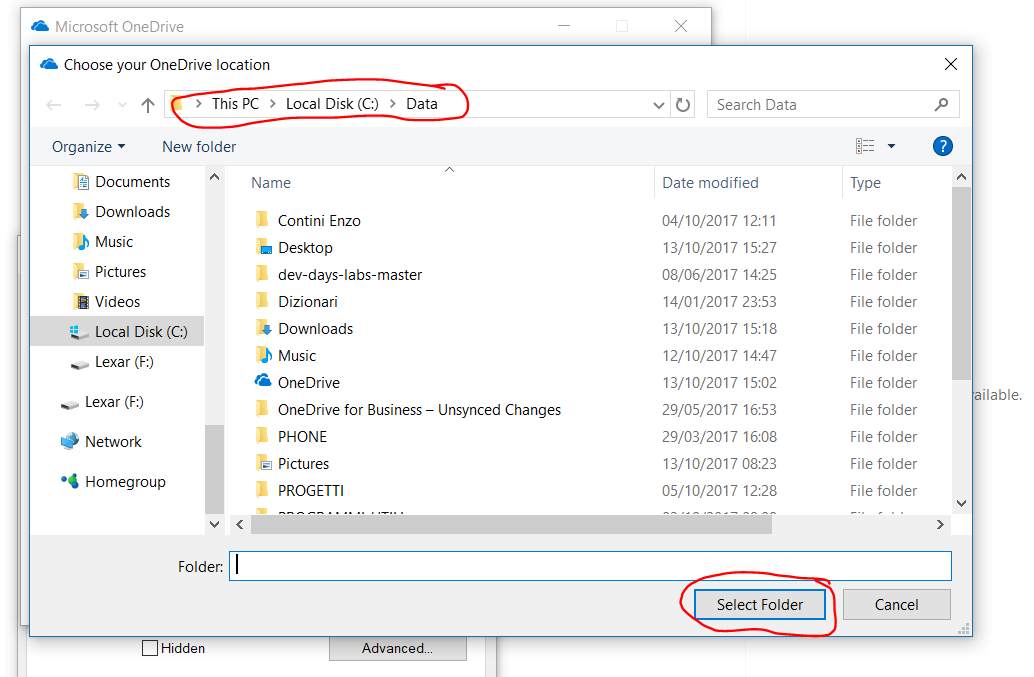Click into the Folder name input field

[x=590, y=566]
